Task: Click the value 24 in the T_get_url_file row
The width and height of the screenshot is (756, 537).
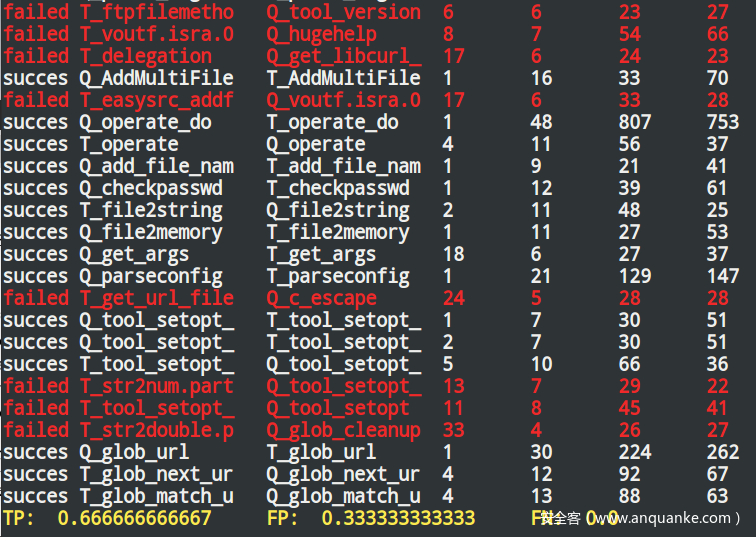Action: (x=454, y=298)
